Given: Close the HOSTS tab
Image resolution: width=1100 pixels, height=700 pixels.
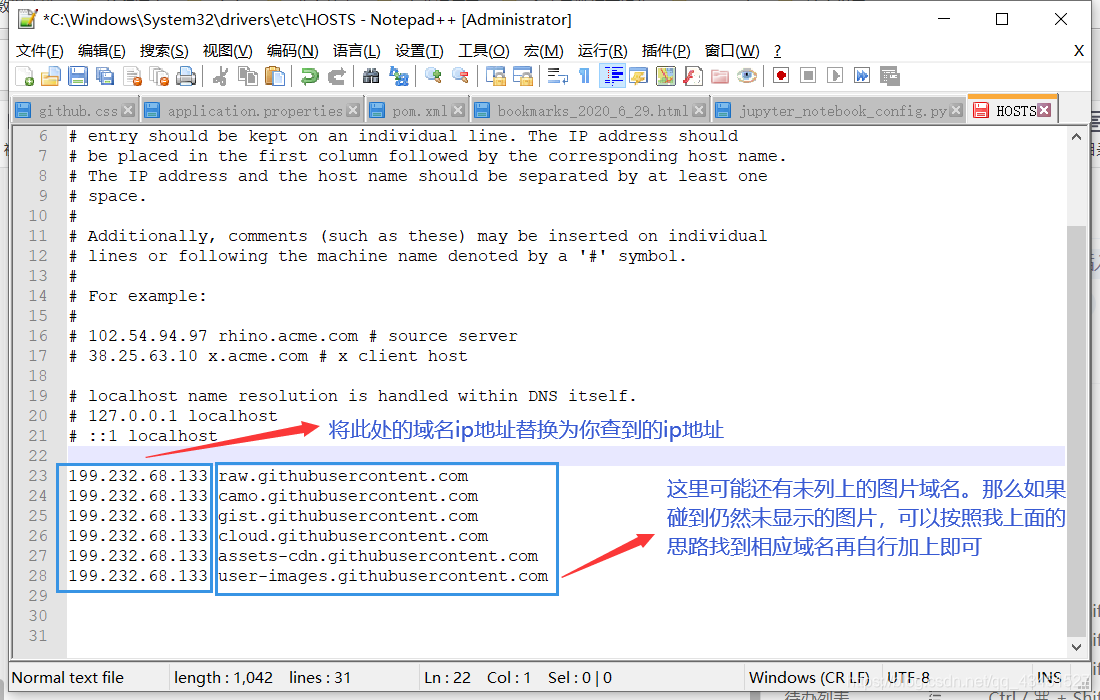Looking at the screenshot, I should point(1045,110).
